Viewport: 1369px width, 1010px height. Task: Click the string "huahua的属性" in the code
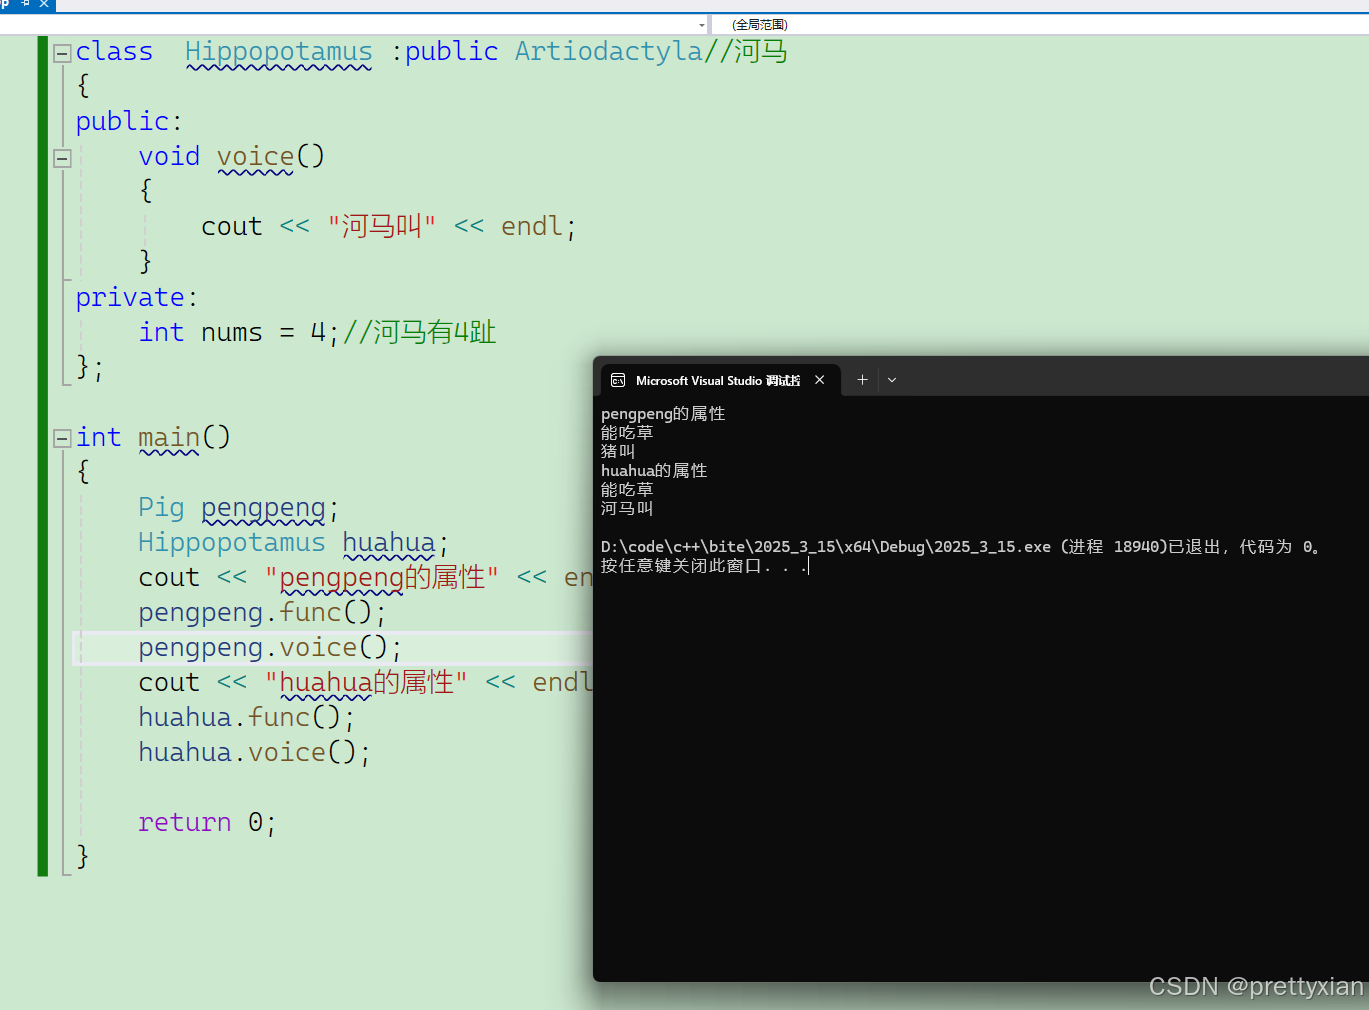[366, 682]
